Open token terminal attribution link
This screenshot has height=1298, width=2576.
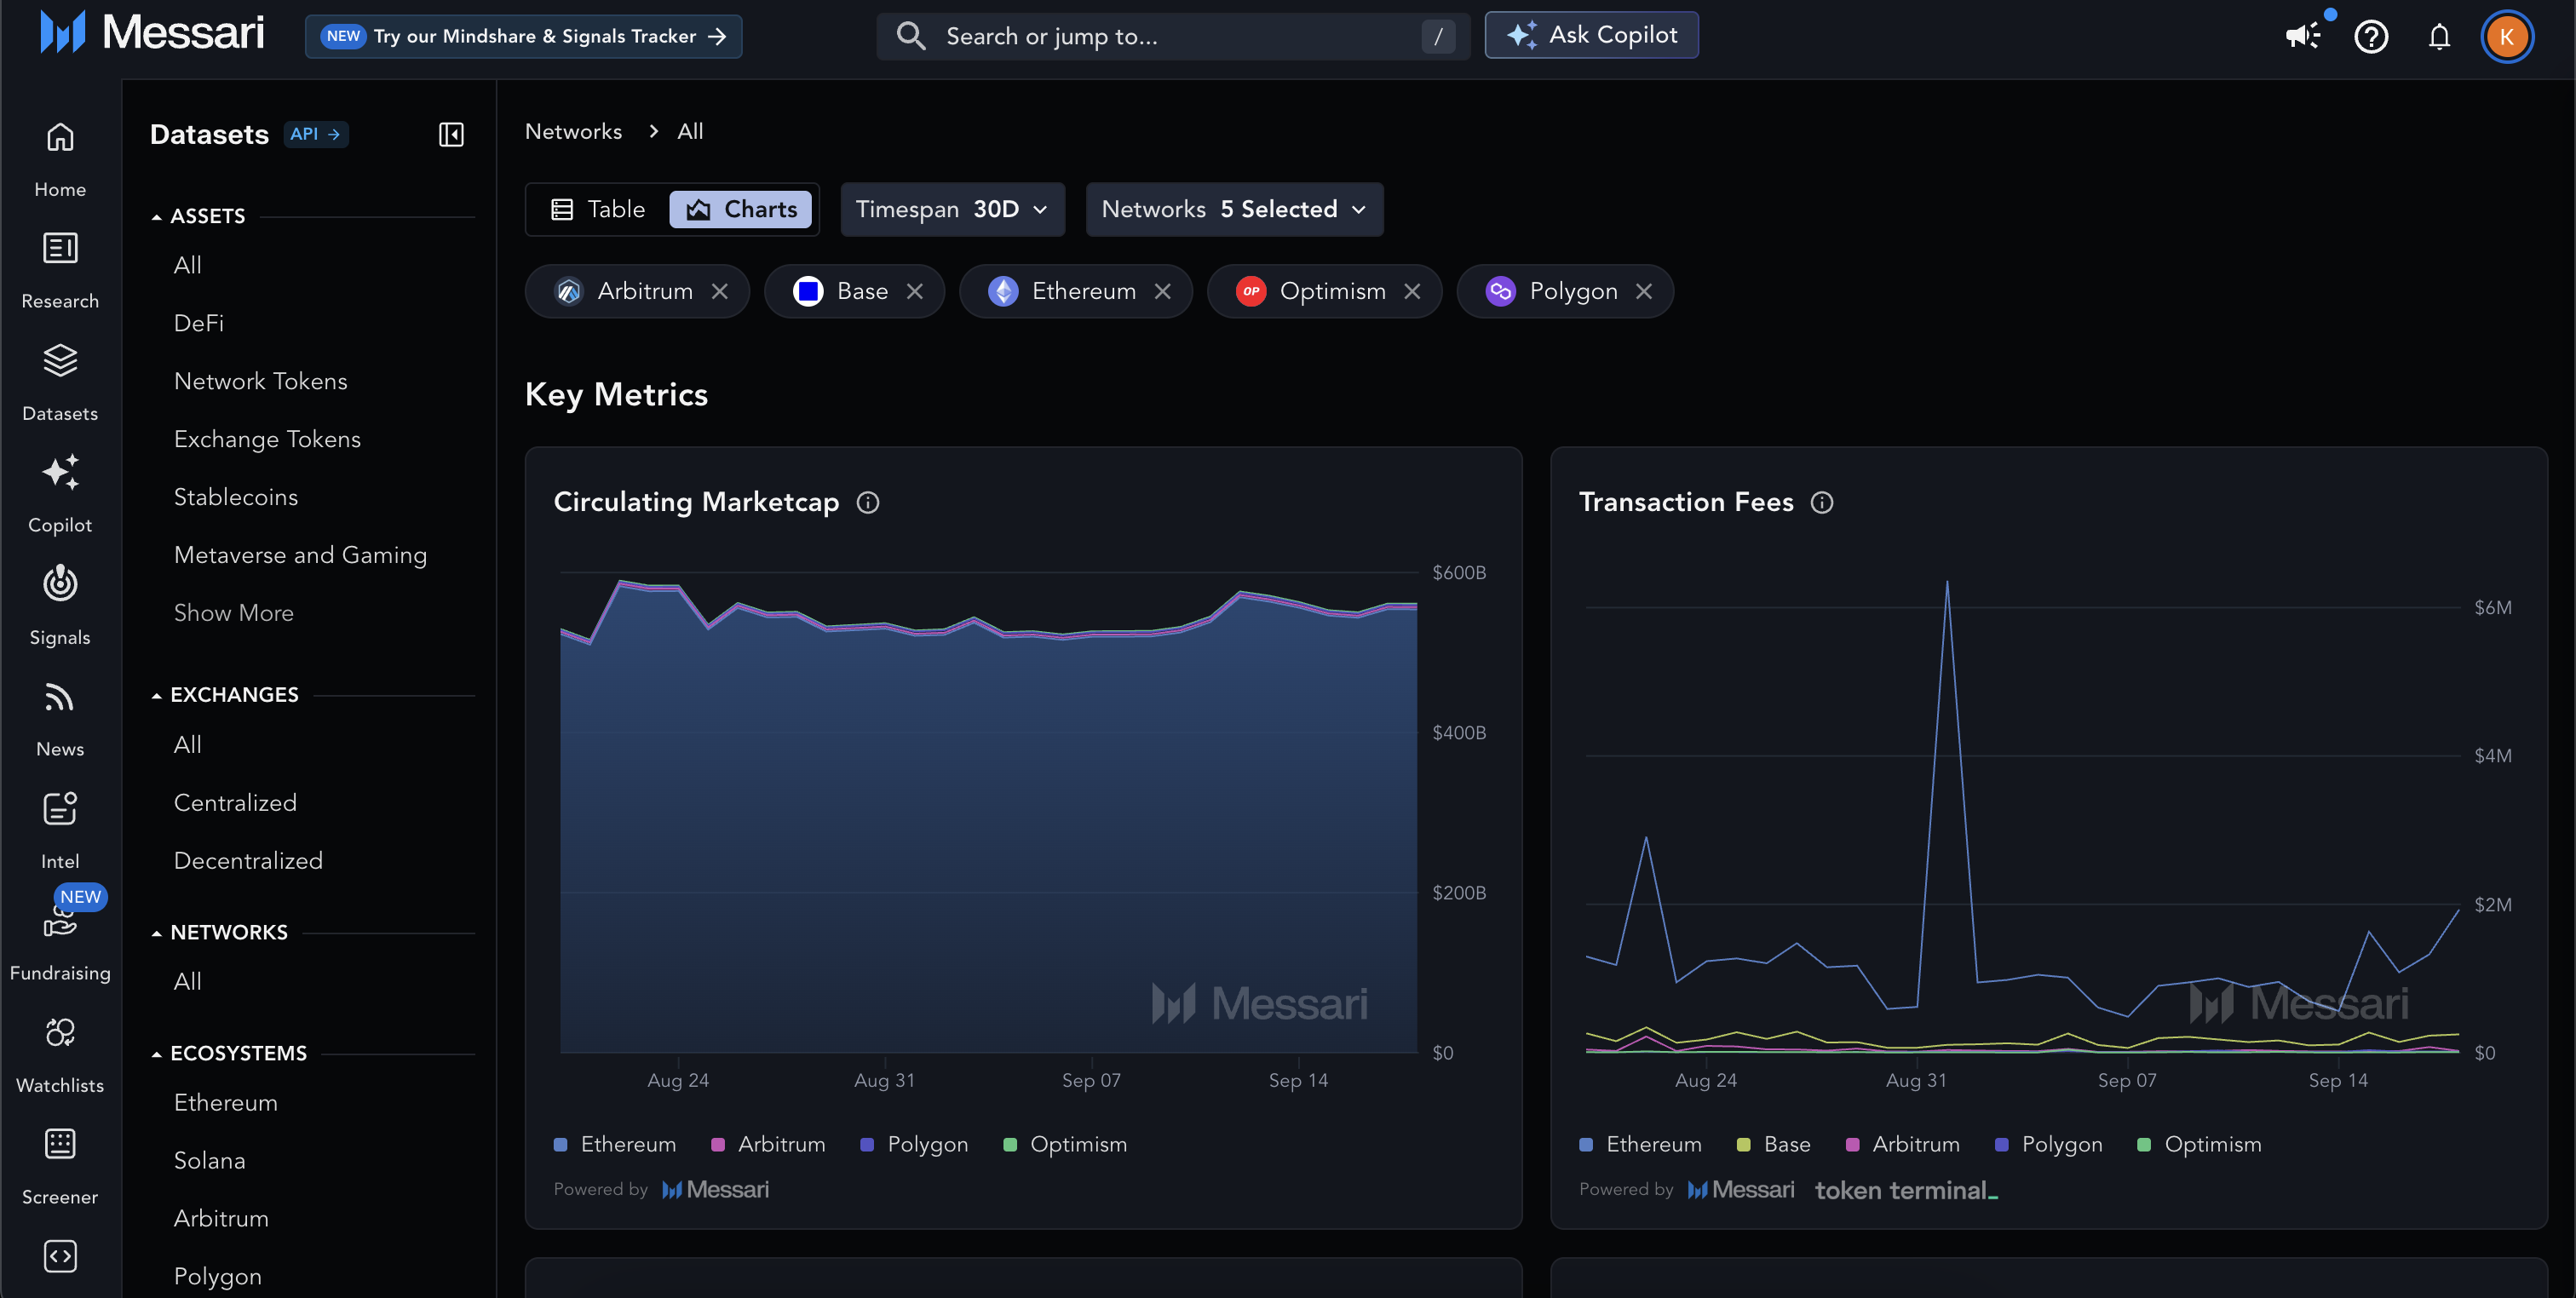tap(1906, 1190)
